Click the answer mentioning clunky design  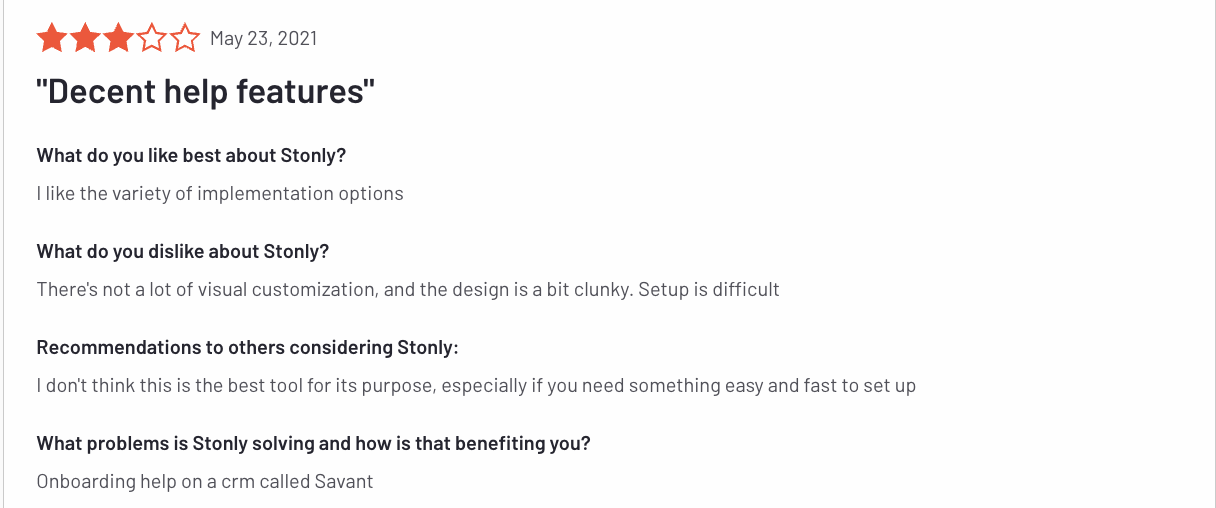tap(408, 289)
